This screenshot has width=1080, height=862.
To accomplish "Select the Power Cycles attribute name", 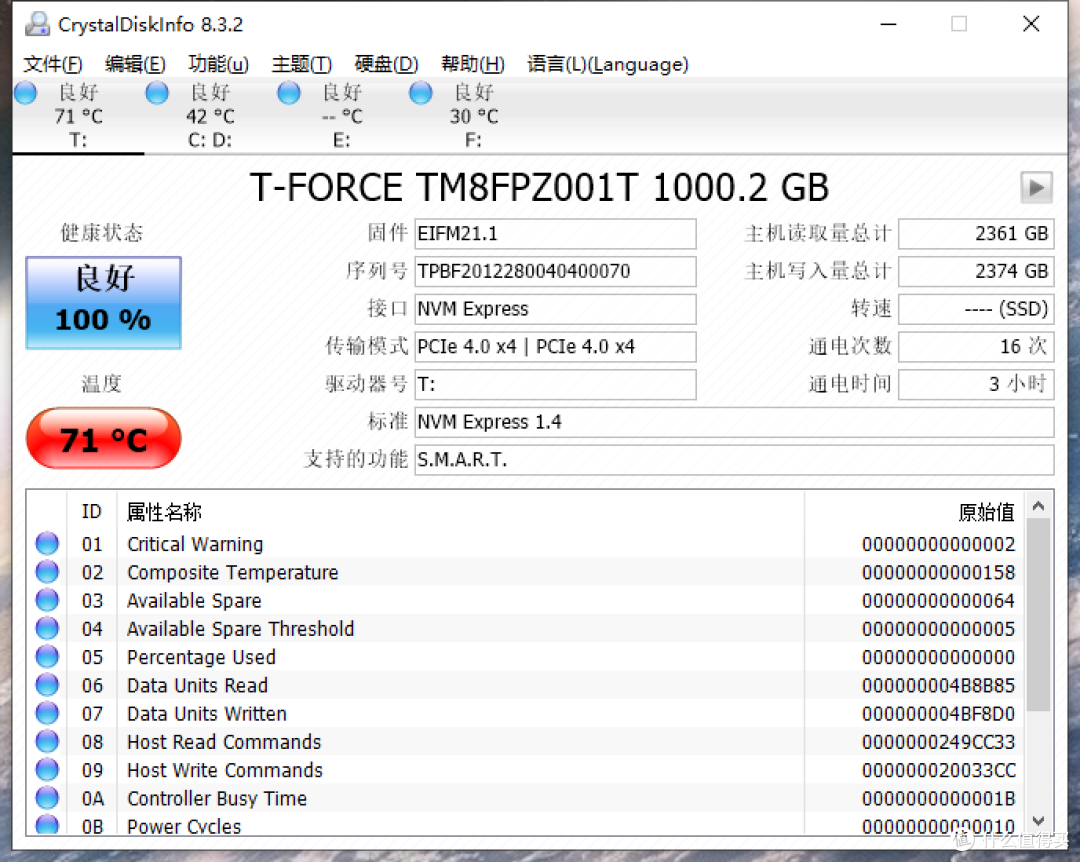I will (184, 826).
